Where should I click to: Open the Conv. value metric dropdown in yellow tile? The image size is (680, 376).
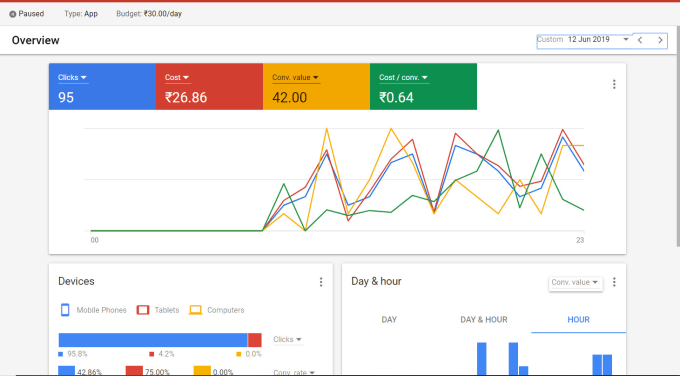(295, 78)
